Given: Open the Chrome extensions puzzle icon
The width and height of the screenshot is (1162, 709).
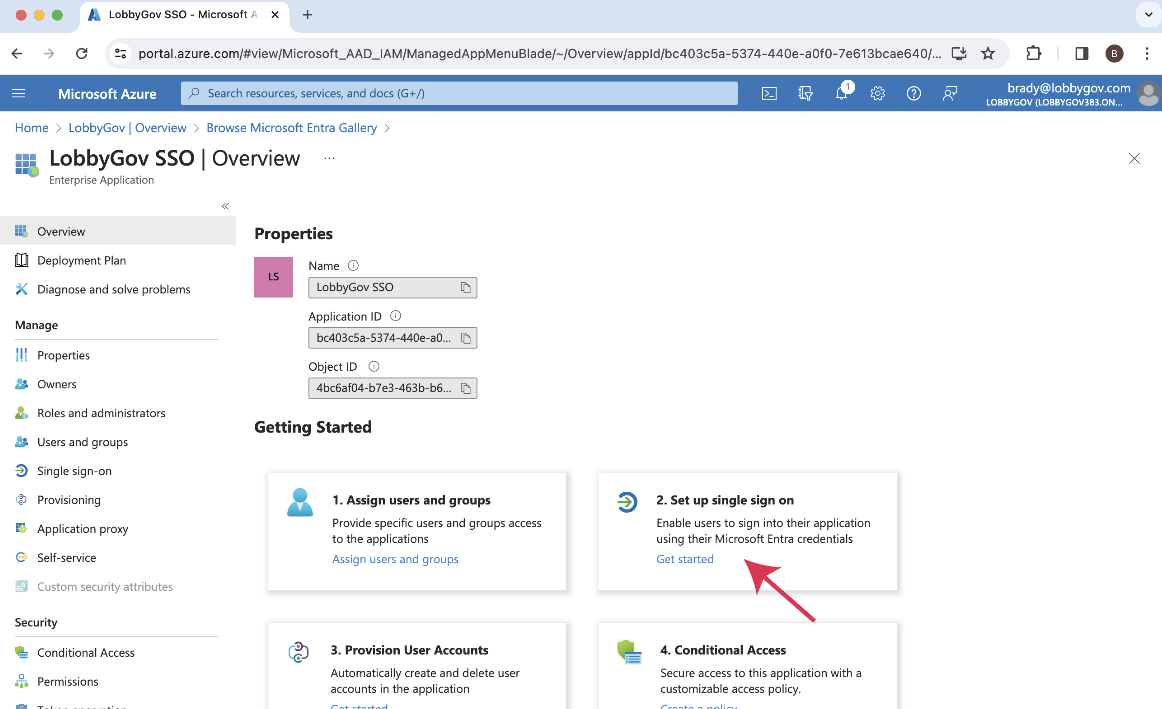Looking at the screenshot, I should point(1033,53).
